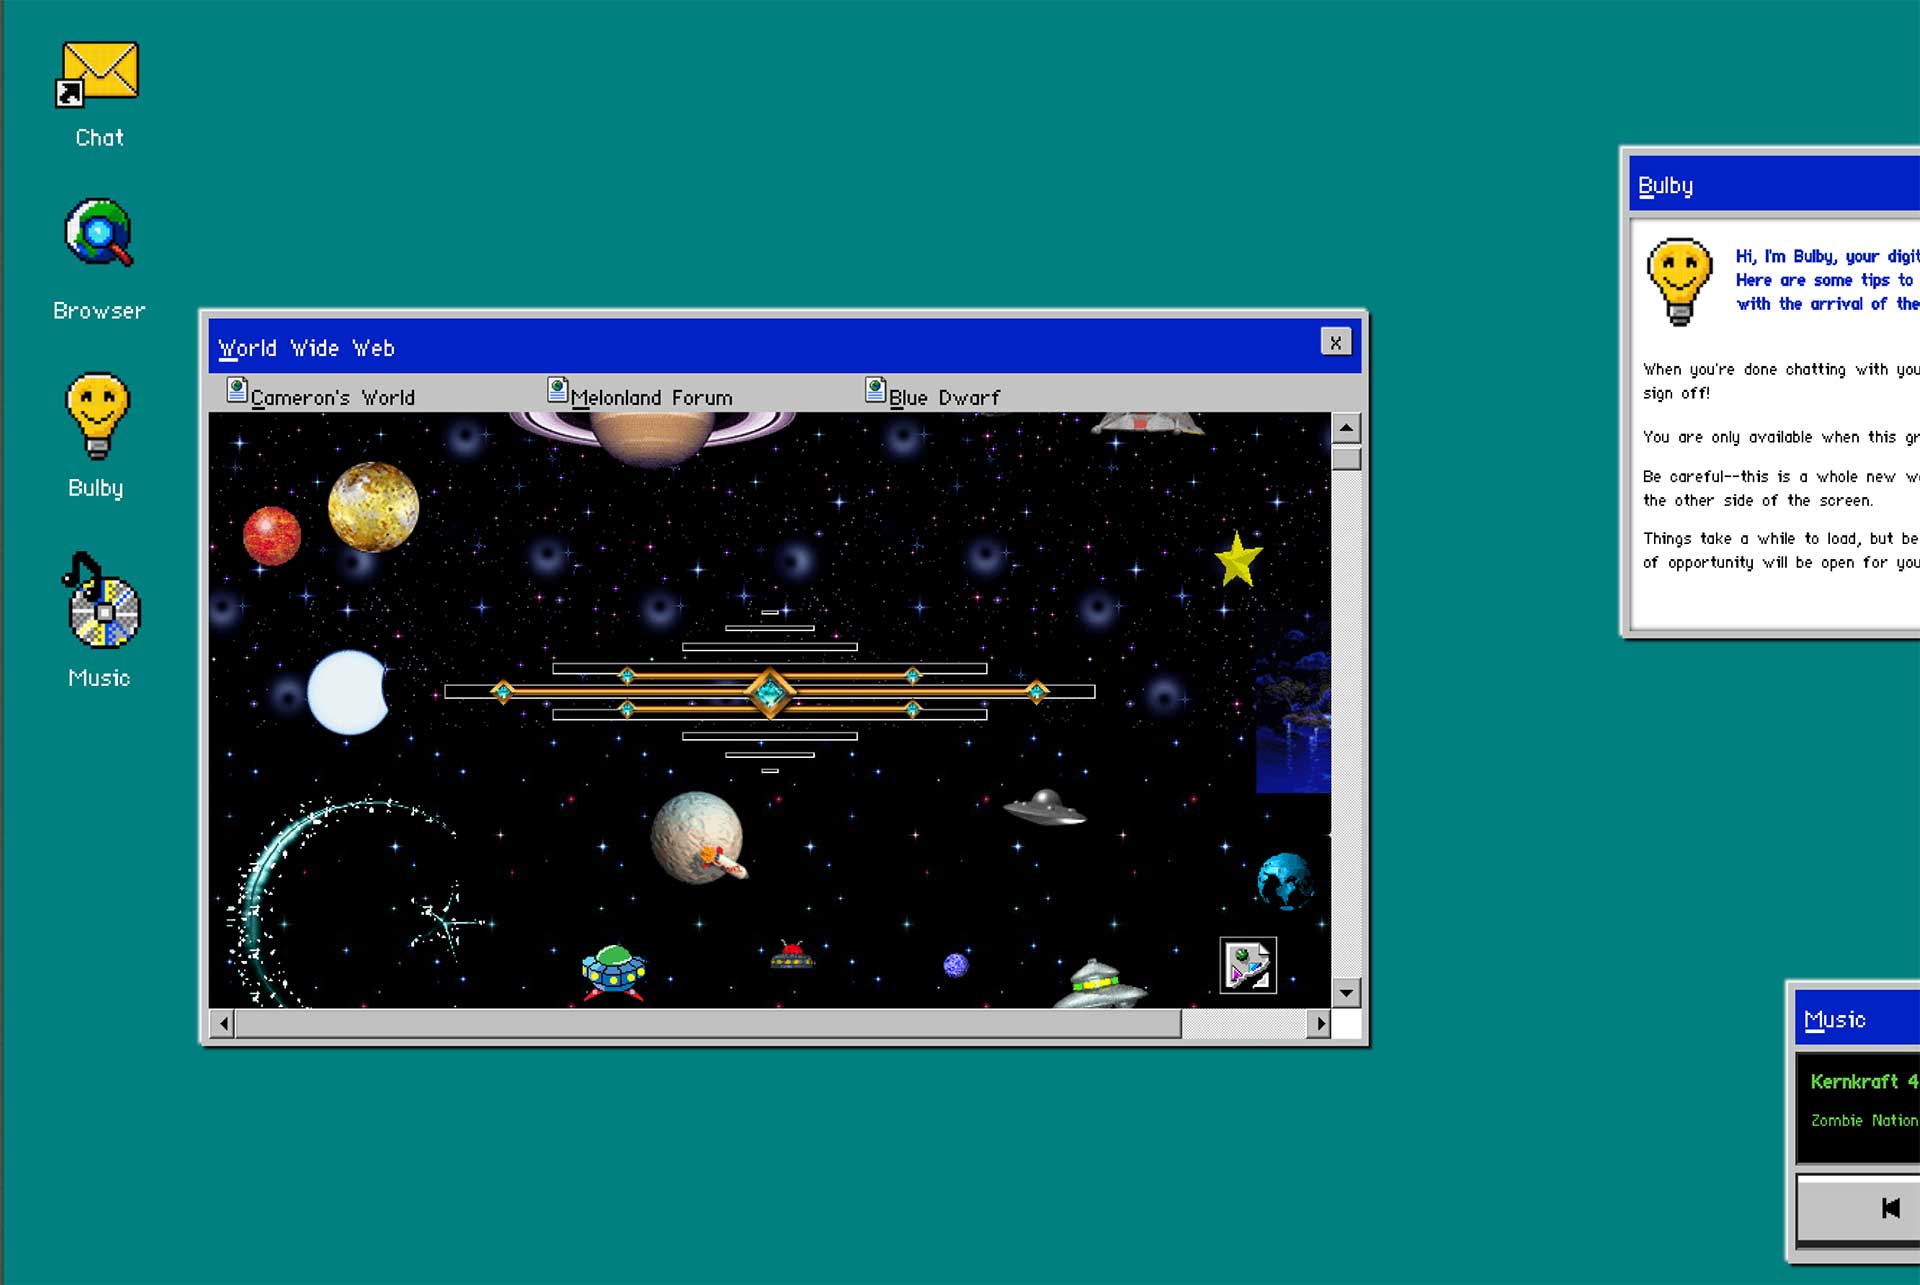Viewport: 1920px width, 1285px height.
Task: Open the Cameron's World bookmark
Action: [x=321, y=396]
